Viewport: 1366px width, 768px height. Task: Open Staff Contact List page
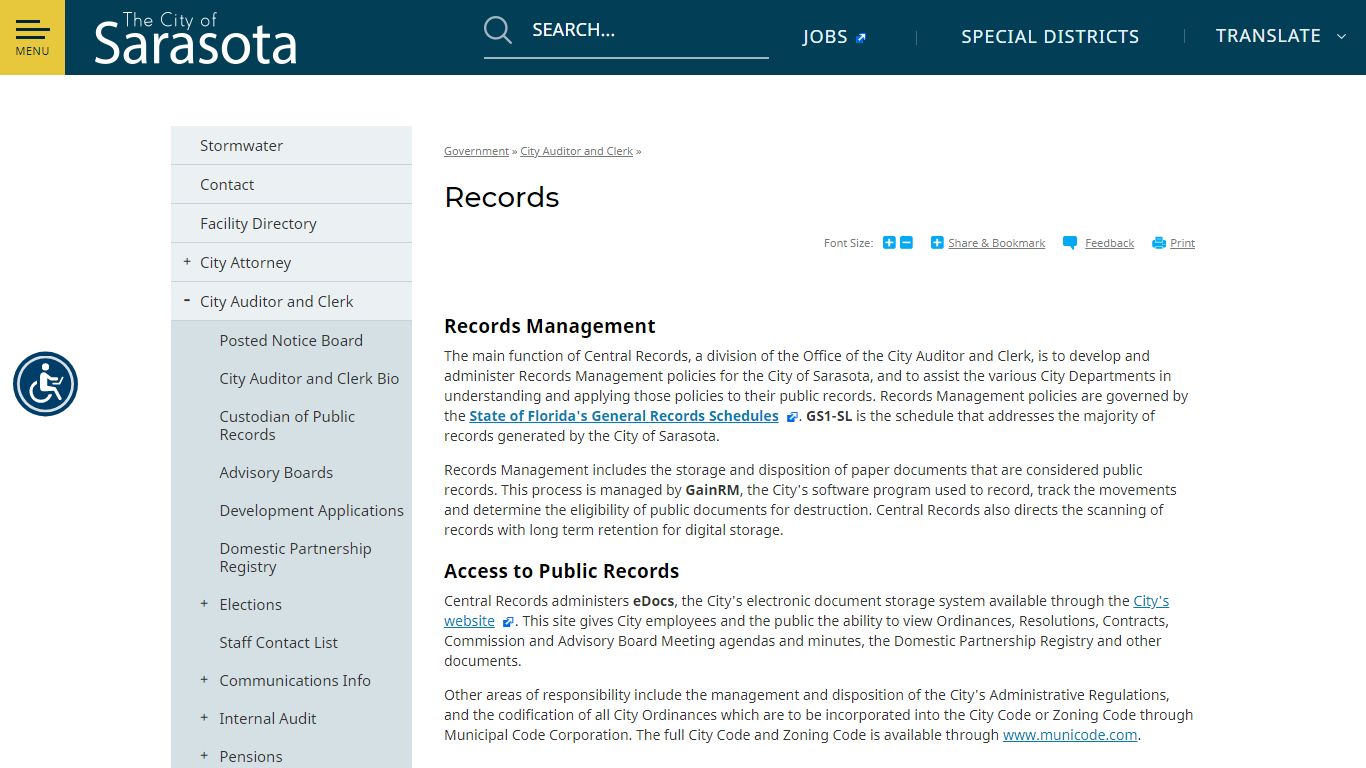click(278, 642)
